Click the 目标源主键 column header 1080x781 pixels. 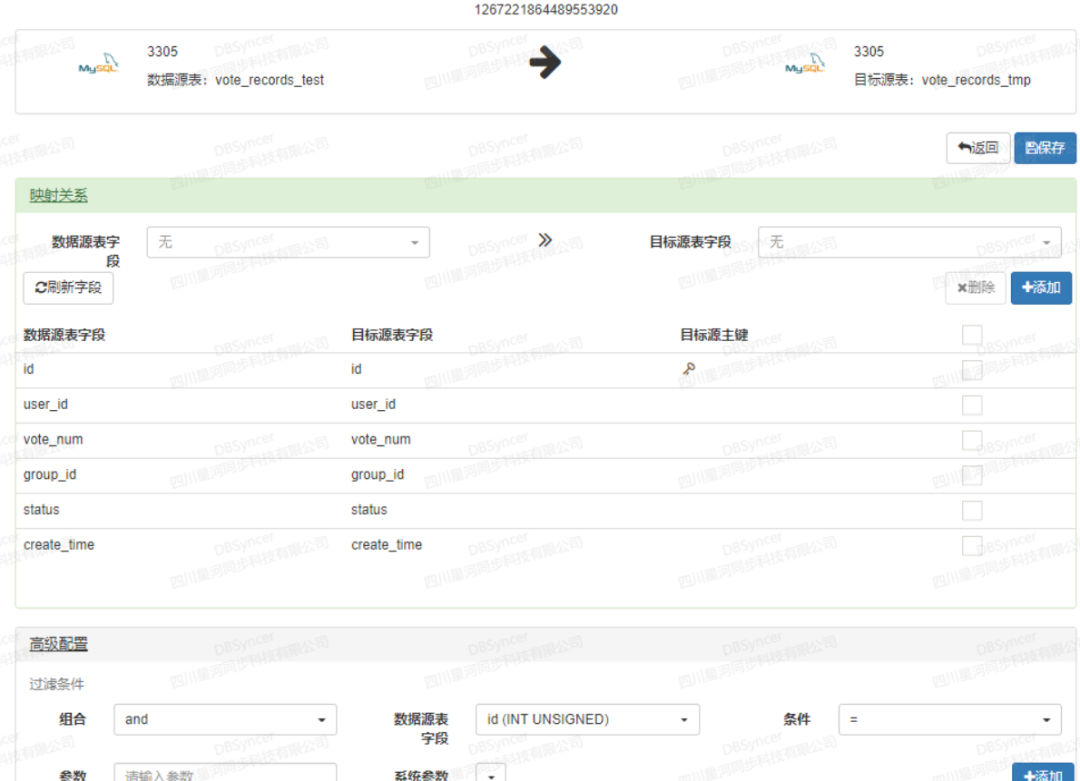[x=714, y=335]
